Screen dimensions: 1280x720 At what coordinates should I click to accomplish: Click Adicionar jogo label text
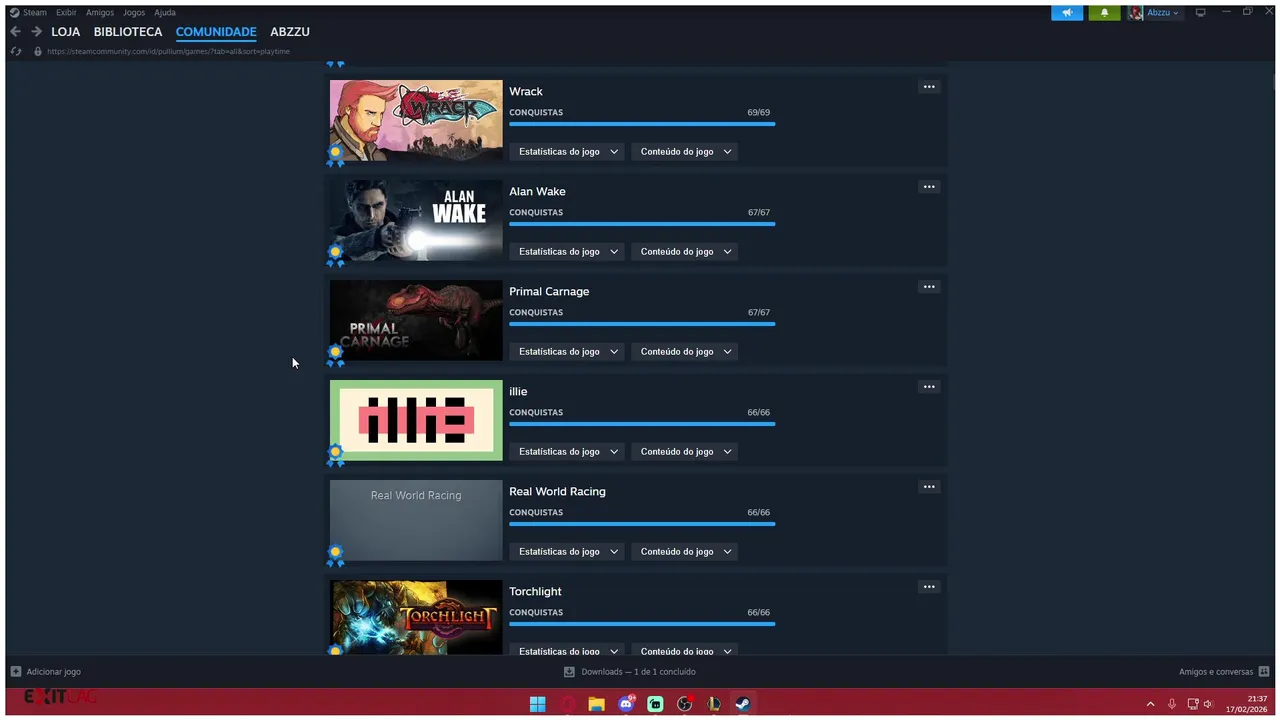(x=54, y=672)
